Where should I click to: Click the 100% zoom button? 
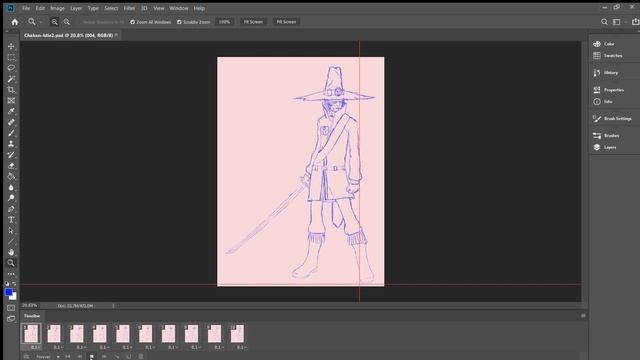224,22
